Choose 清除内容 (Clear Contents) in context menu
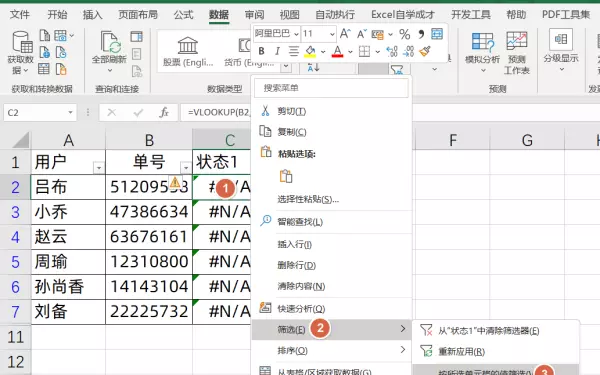This screenshot has height=375, width=600. pos(331,286)
